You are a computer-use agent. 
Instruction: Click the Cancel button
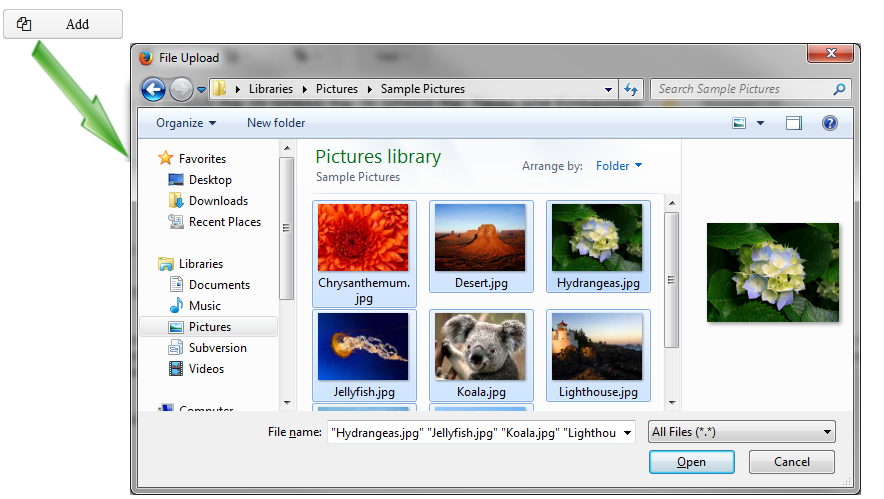coord(792,462)
